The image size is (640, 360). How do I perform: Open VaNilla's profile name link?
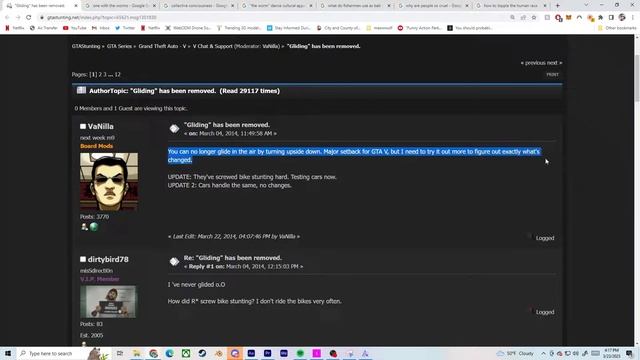pos(100,127)
